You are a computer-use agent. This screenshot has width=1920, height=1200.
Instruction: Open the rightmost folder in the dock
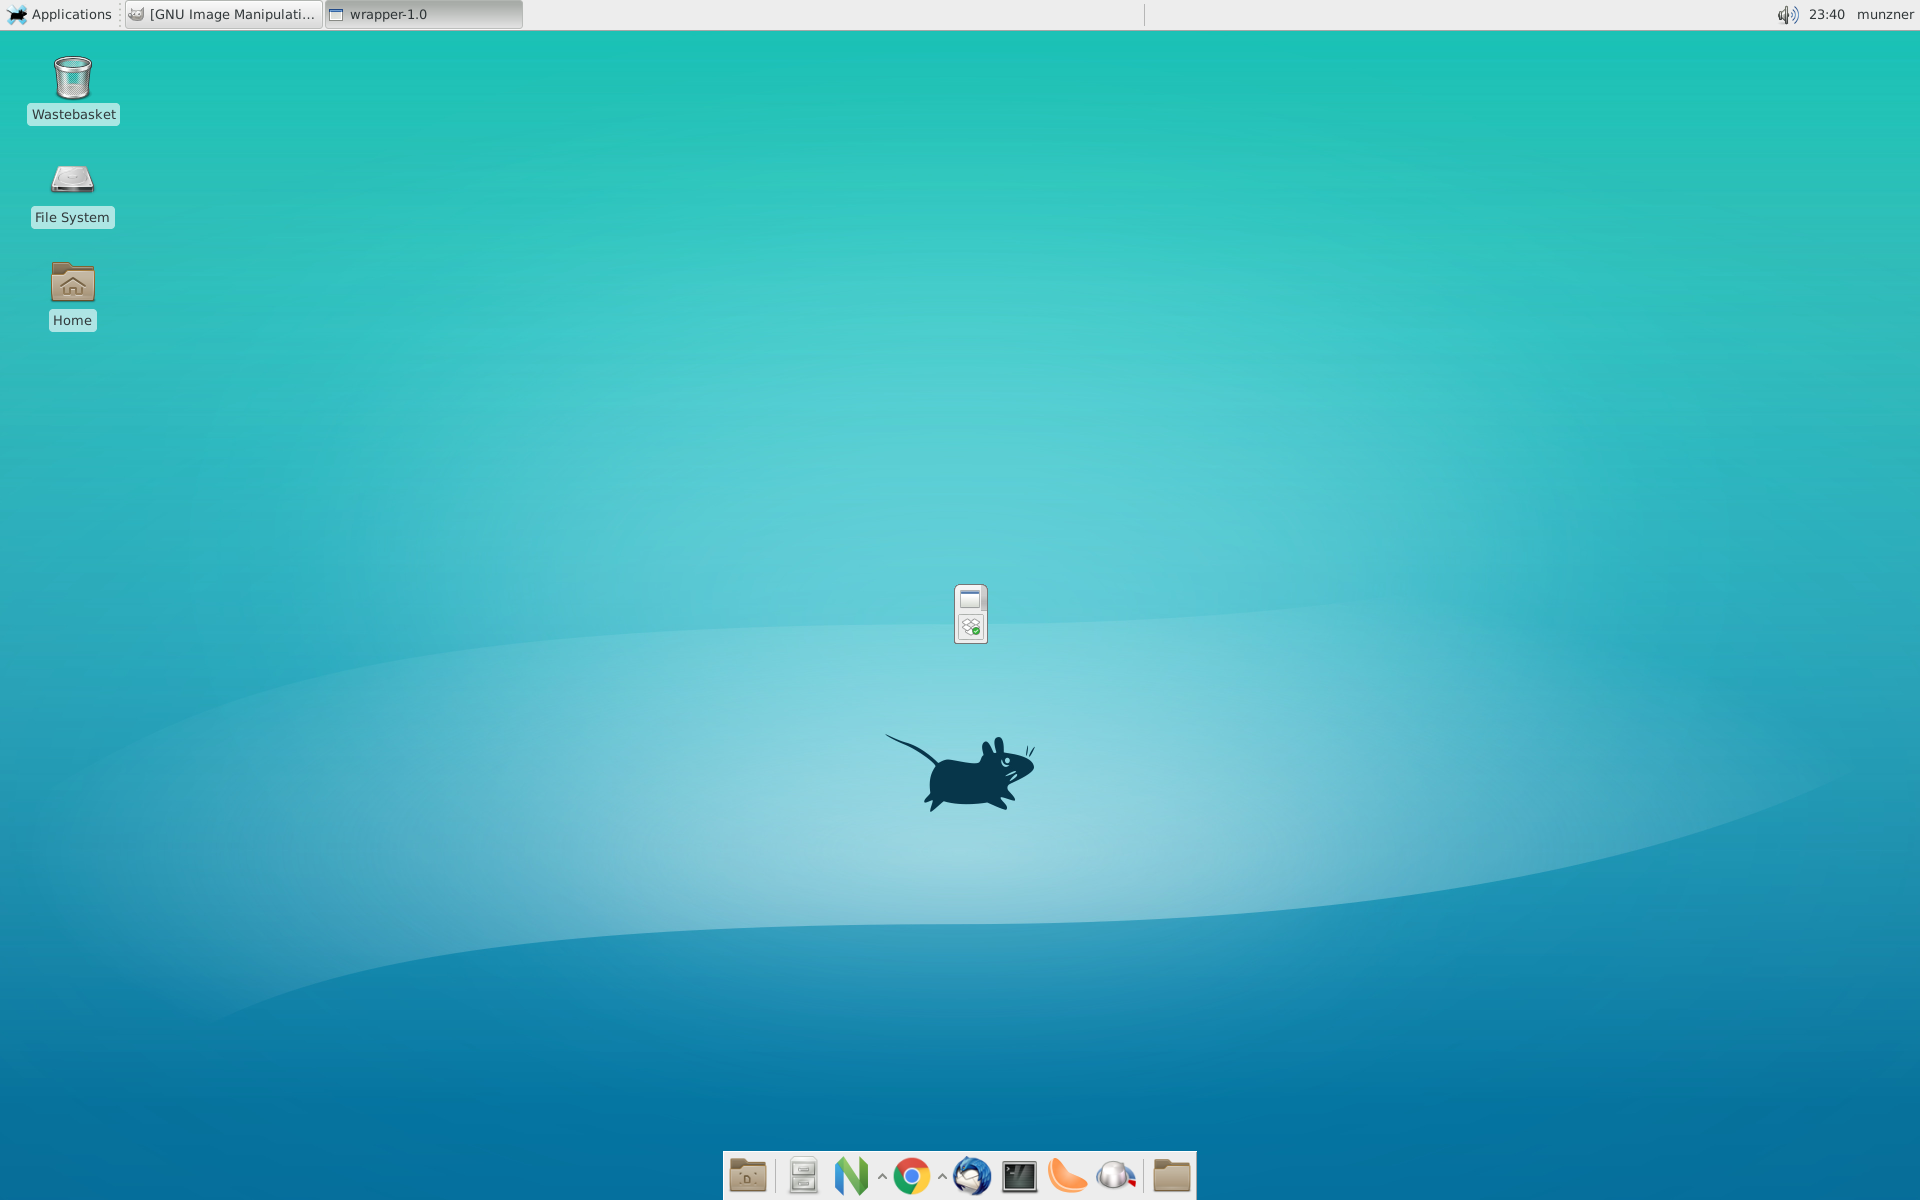(x=1171, y=1176)
